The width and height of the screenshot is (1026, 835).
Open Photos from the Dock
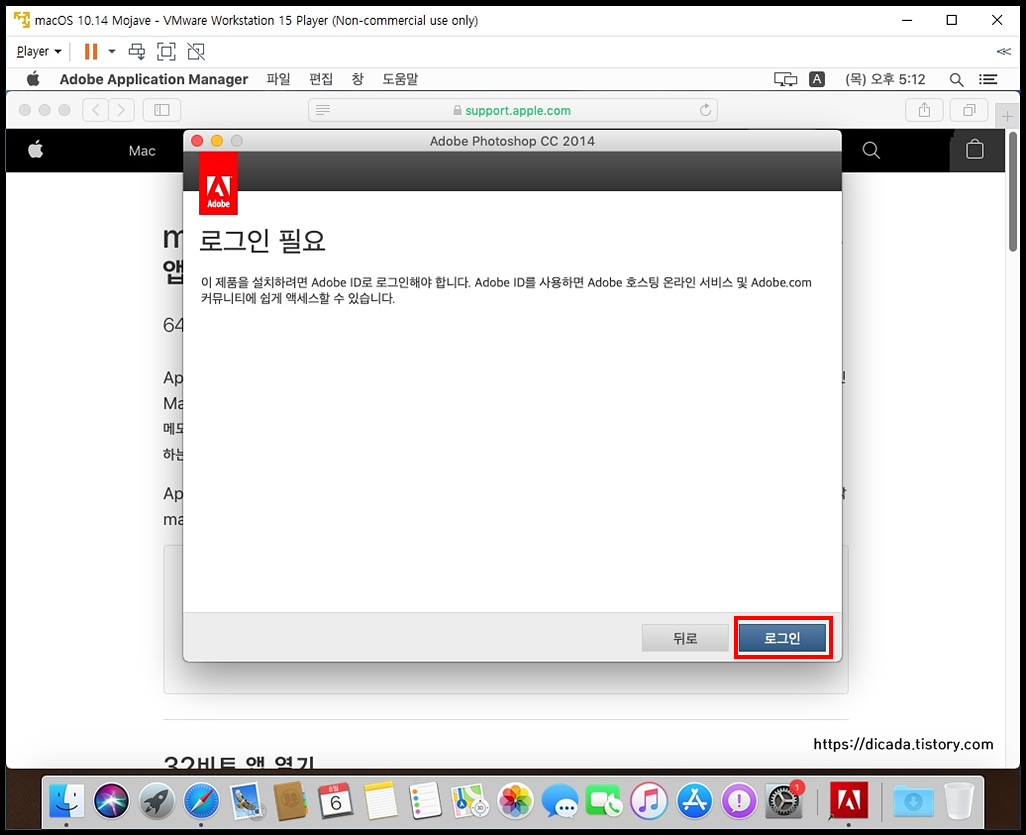click(x=515, y=800)
